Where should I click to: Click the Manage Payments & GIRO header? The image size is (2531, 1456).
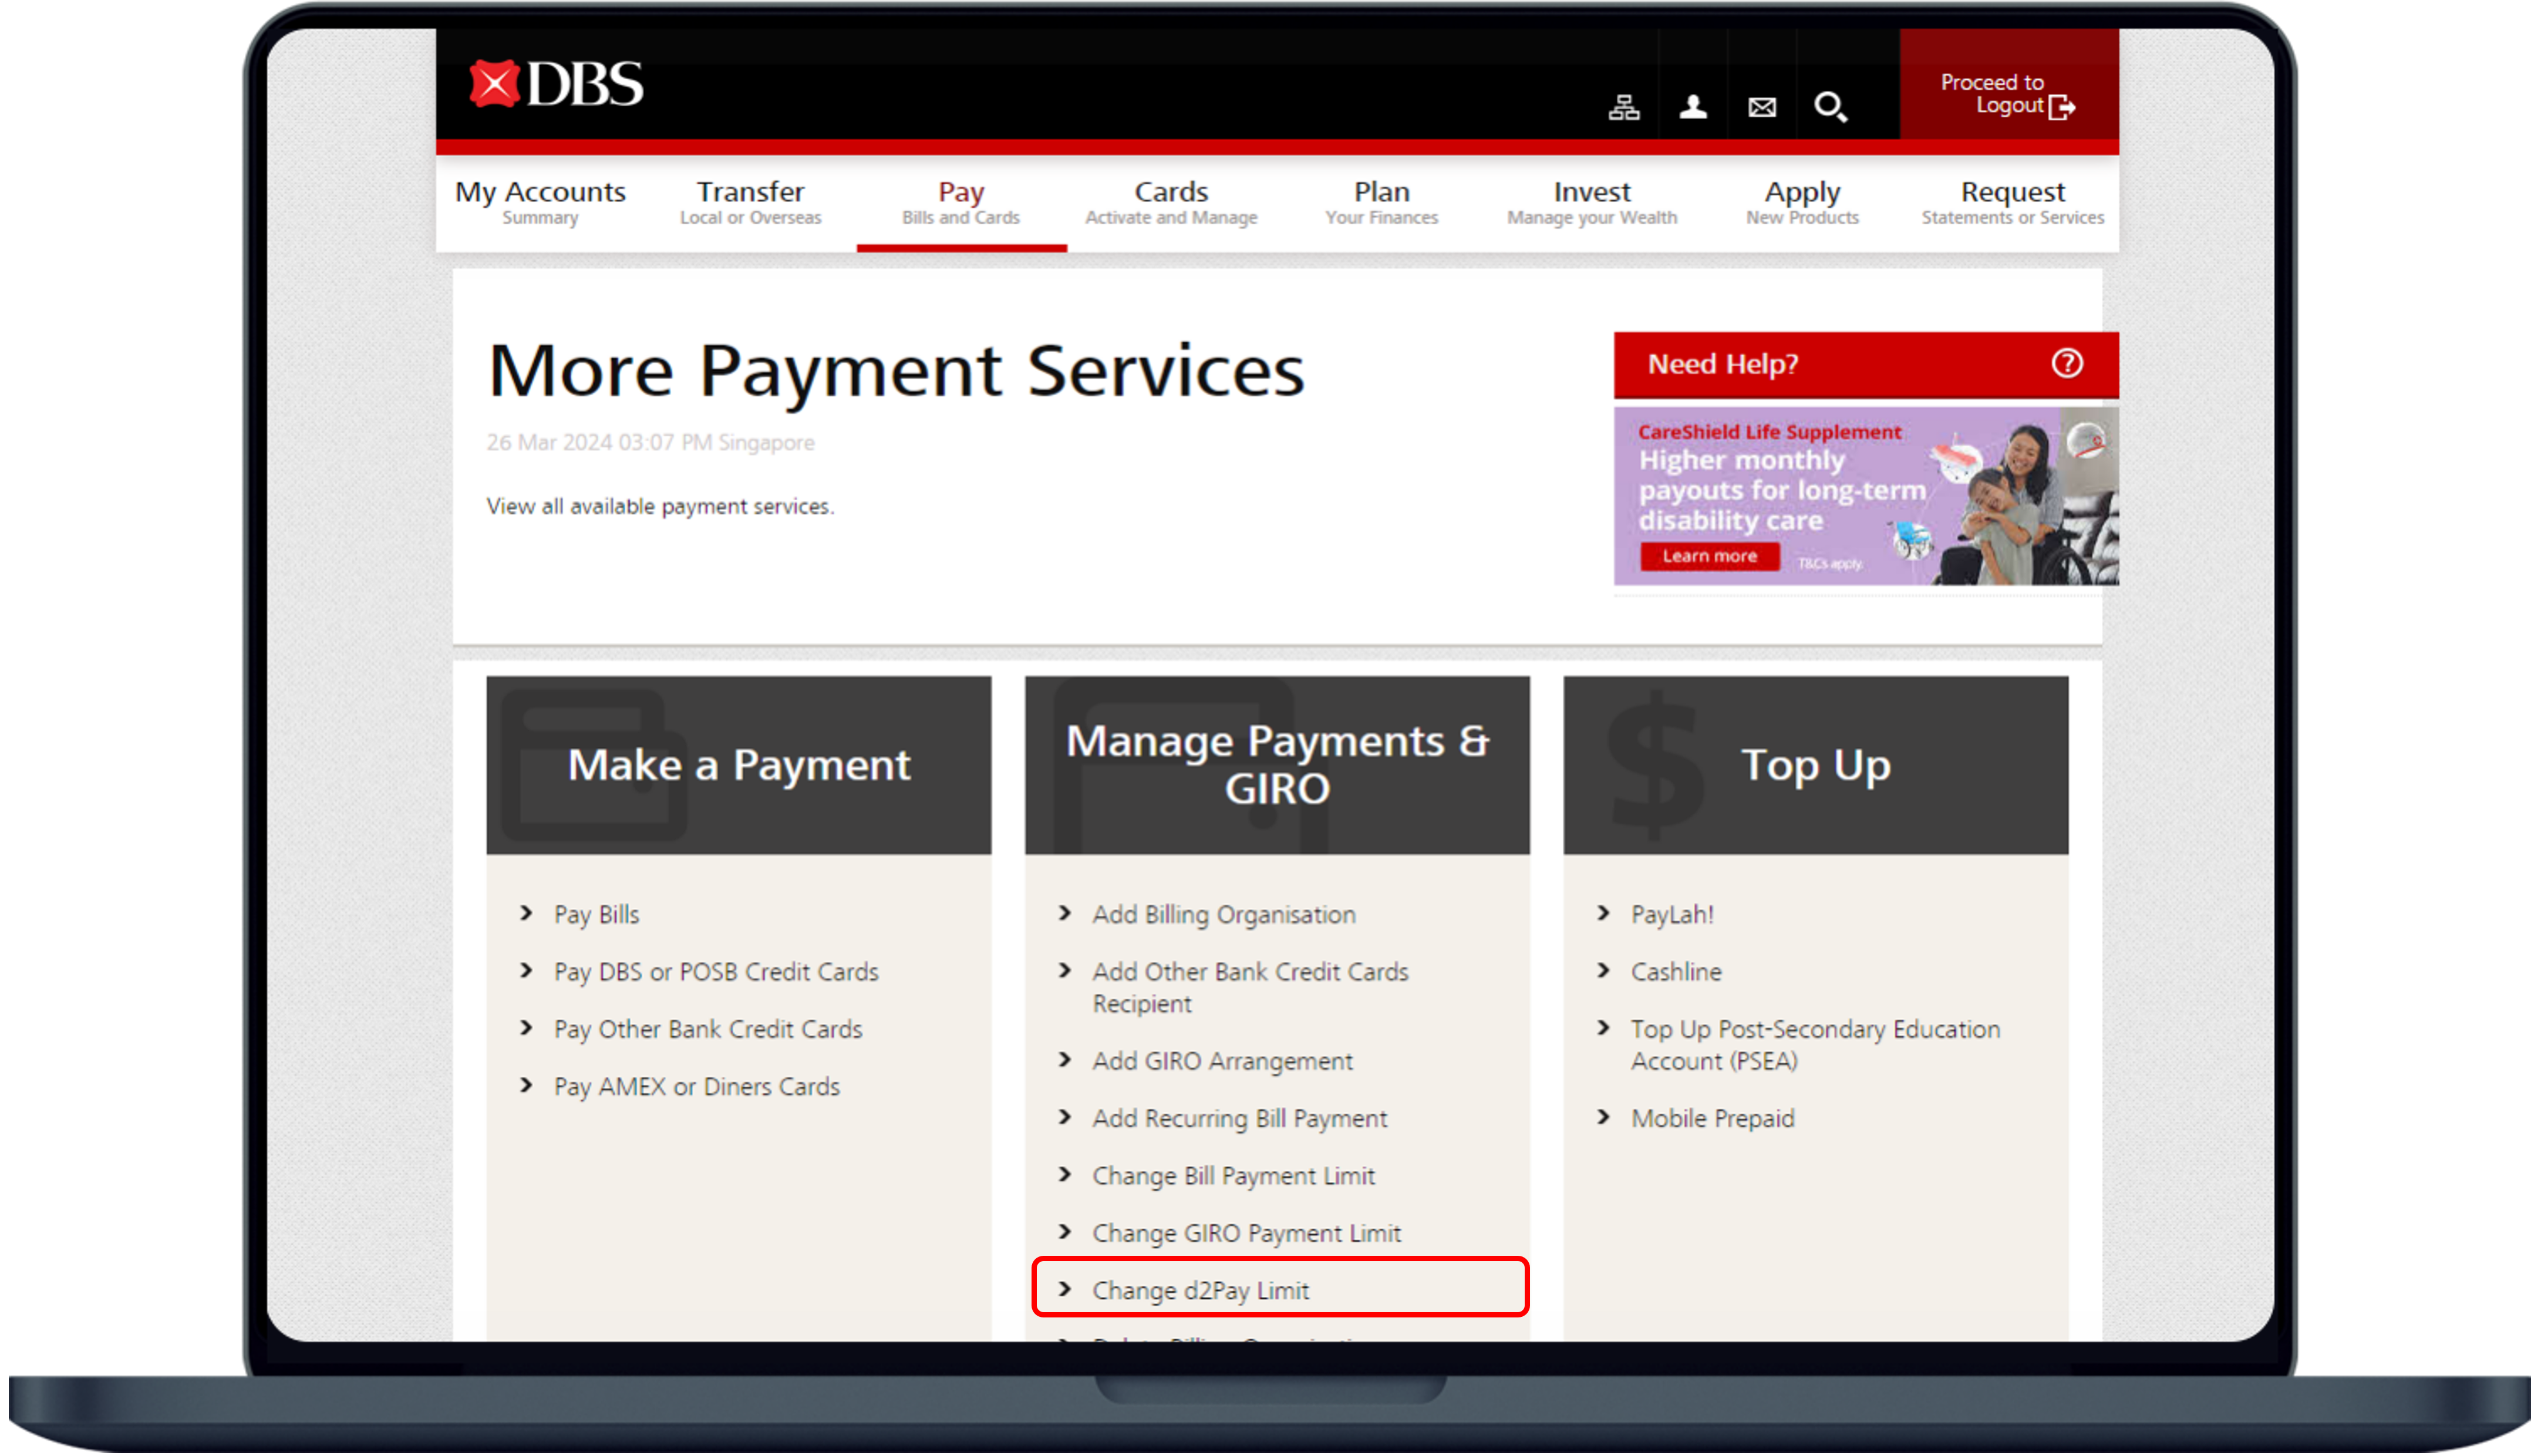[1276, 765]
